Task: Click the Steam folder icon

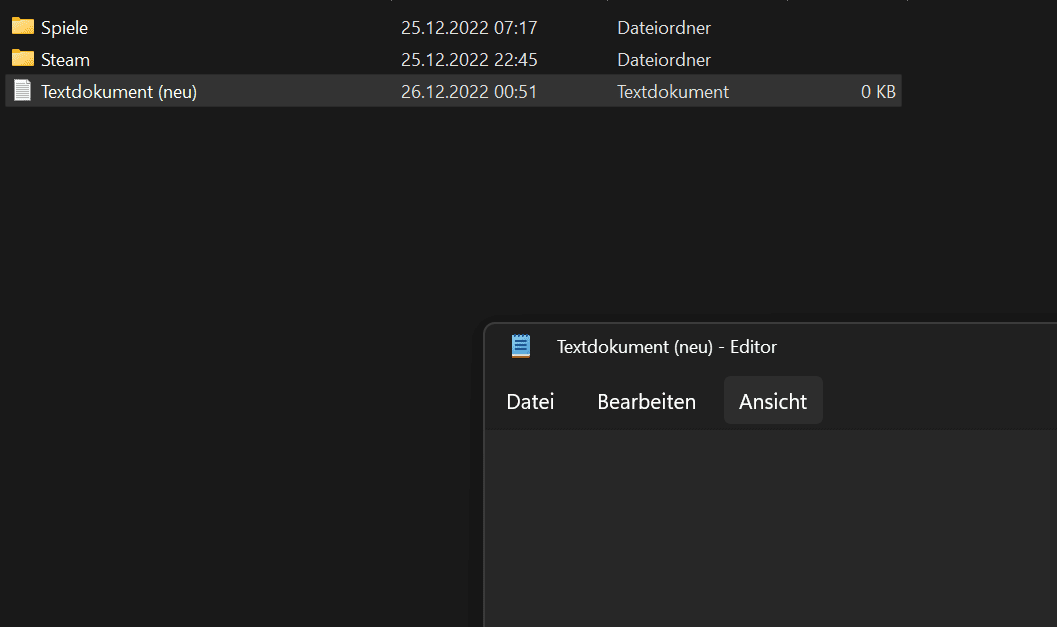Action: (x=23, y=58)
